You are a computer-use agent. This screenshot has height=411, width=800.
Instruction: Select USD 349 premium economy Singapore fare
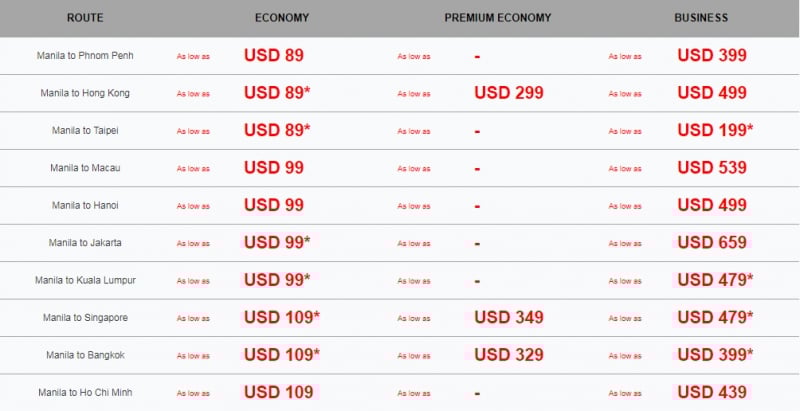point(509,317)
